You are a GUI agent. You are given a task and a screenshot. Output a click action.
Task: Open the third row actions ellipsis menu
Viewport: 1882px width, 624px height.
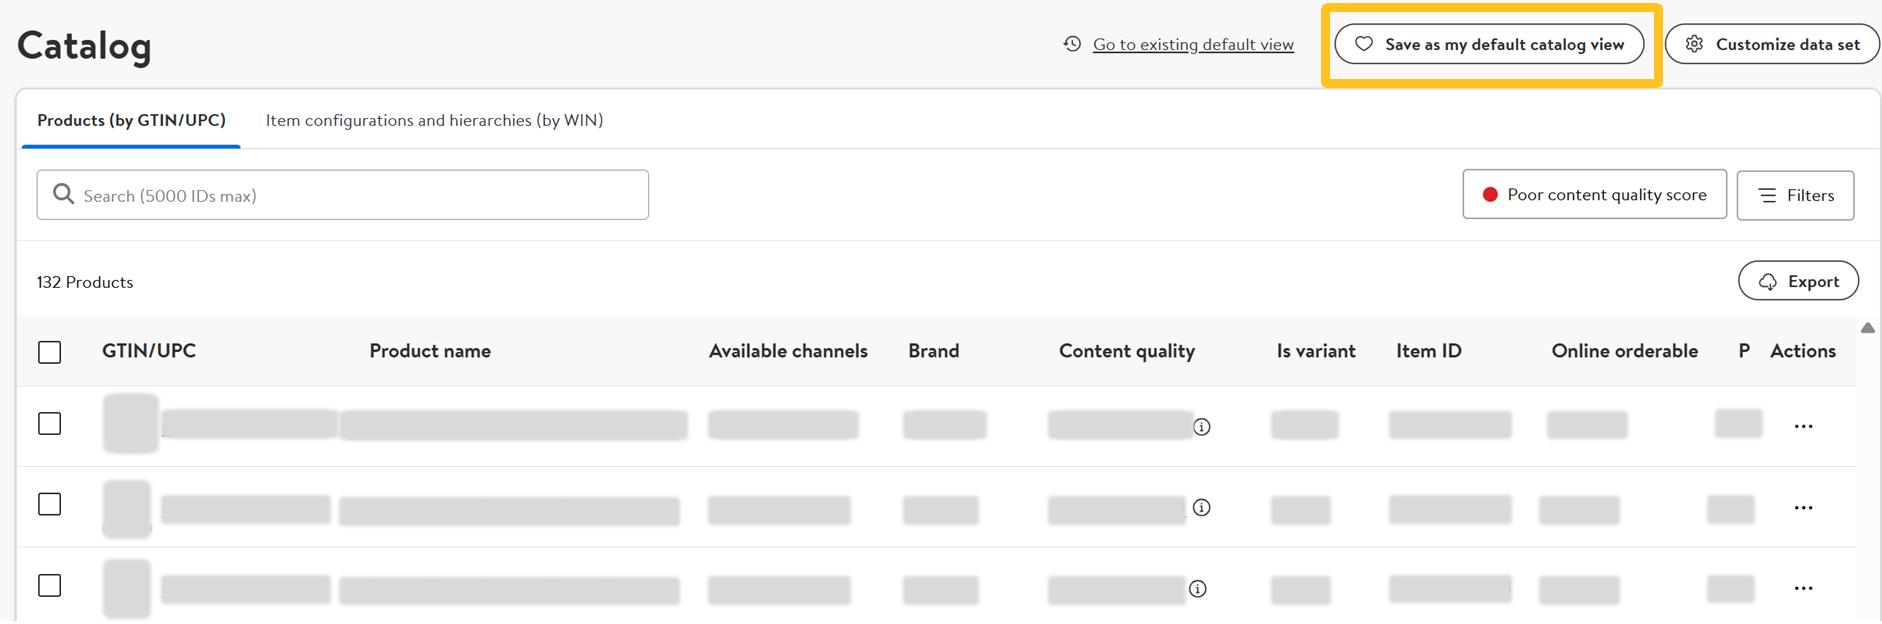[x=1803, y=589]
